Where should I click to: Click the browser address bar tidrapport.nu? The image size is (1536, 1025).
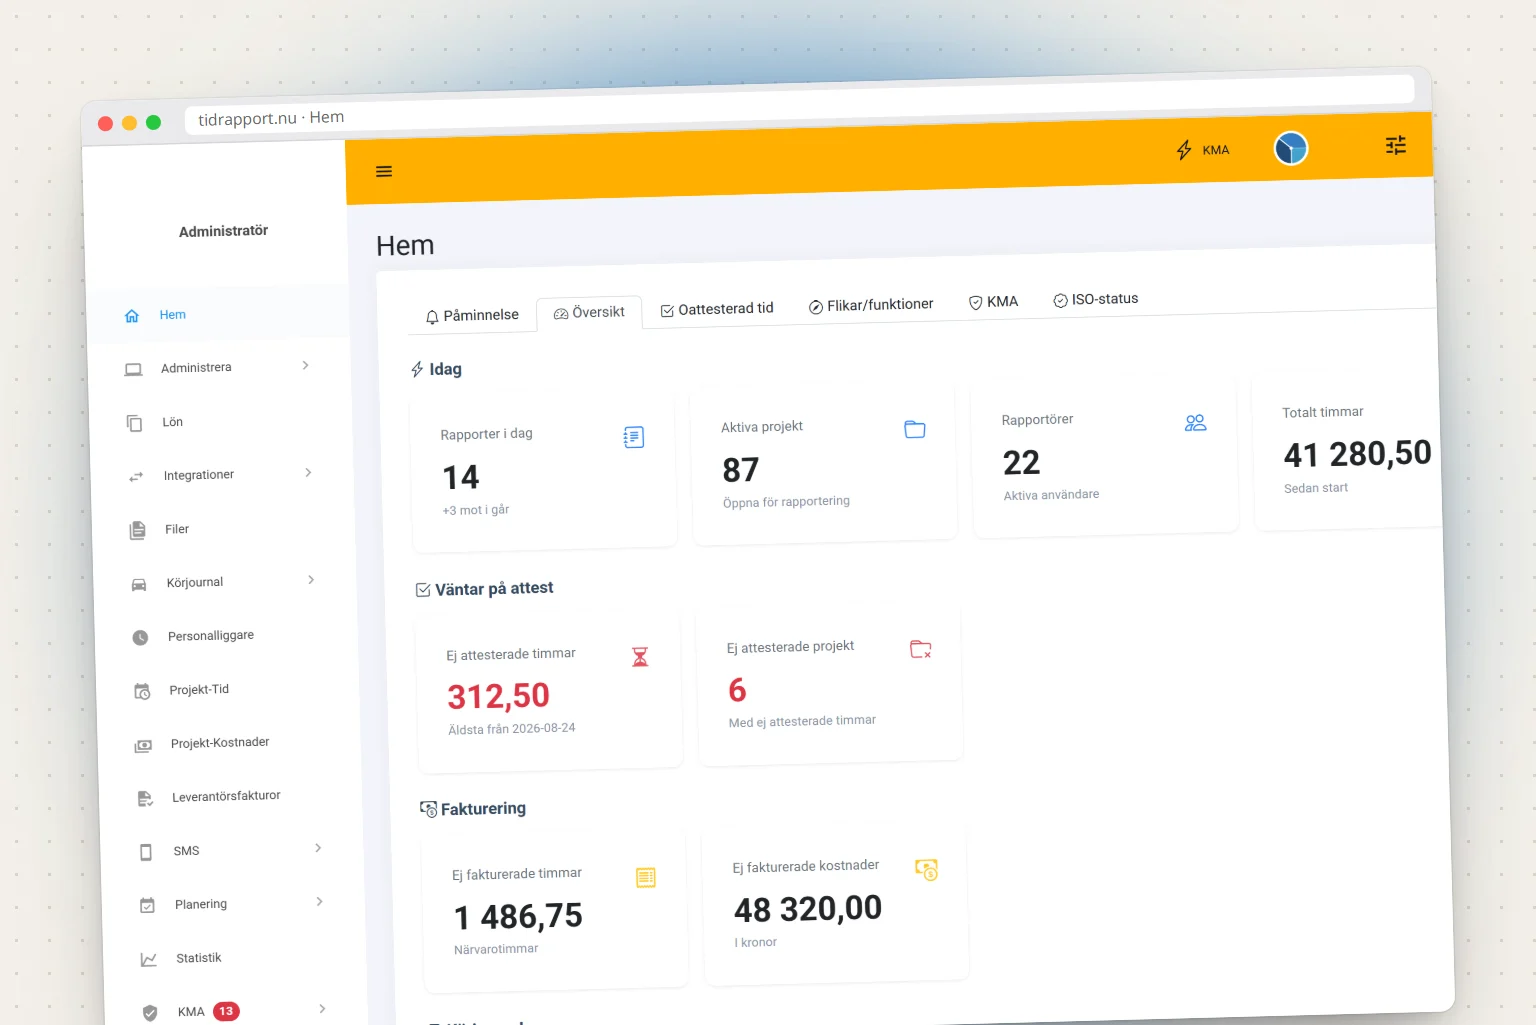click(x=800, y=103)
